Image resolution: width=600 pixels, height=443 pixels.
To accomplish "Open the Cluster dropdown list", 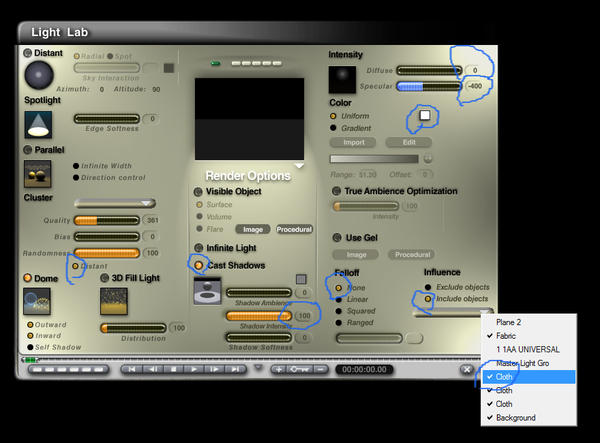I will [115, 203].
